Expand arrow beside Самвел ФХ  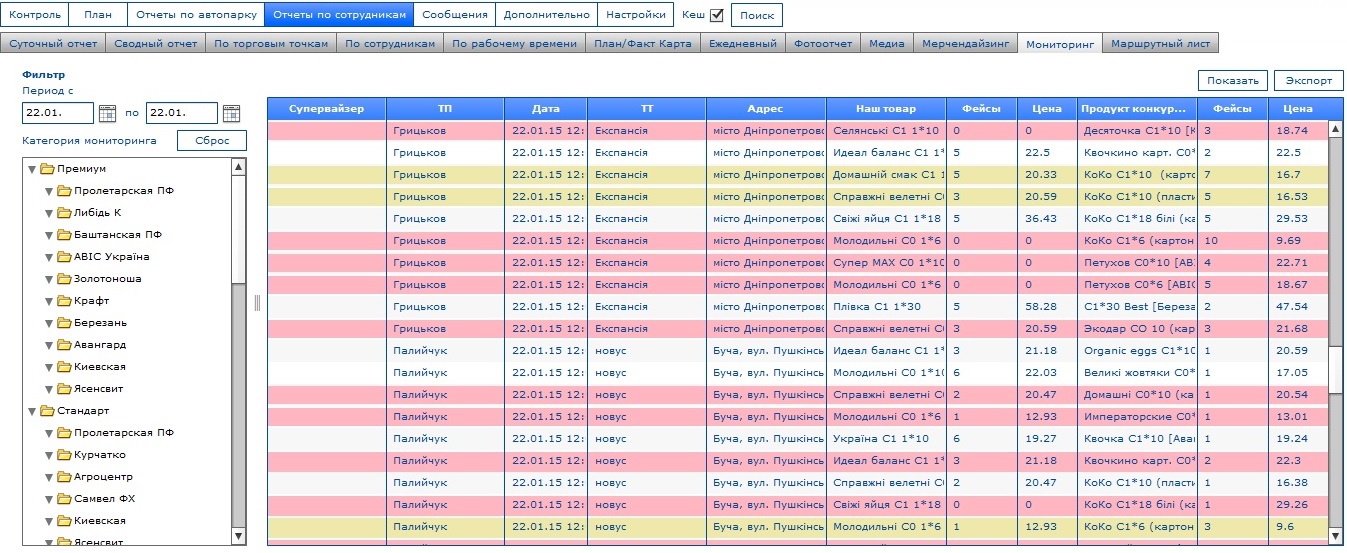click(x=48, y=499)
